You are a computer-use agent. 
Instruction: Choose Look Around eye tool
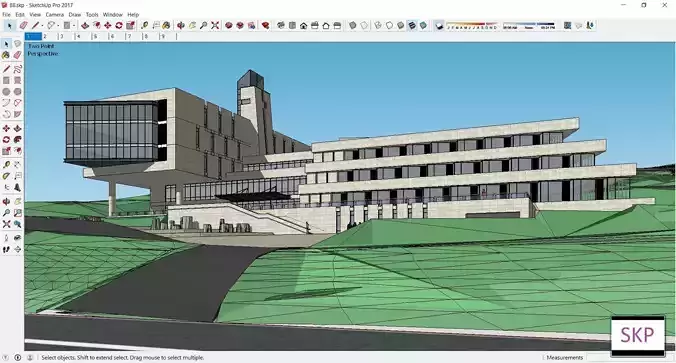17,238
